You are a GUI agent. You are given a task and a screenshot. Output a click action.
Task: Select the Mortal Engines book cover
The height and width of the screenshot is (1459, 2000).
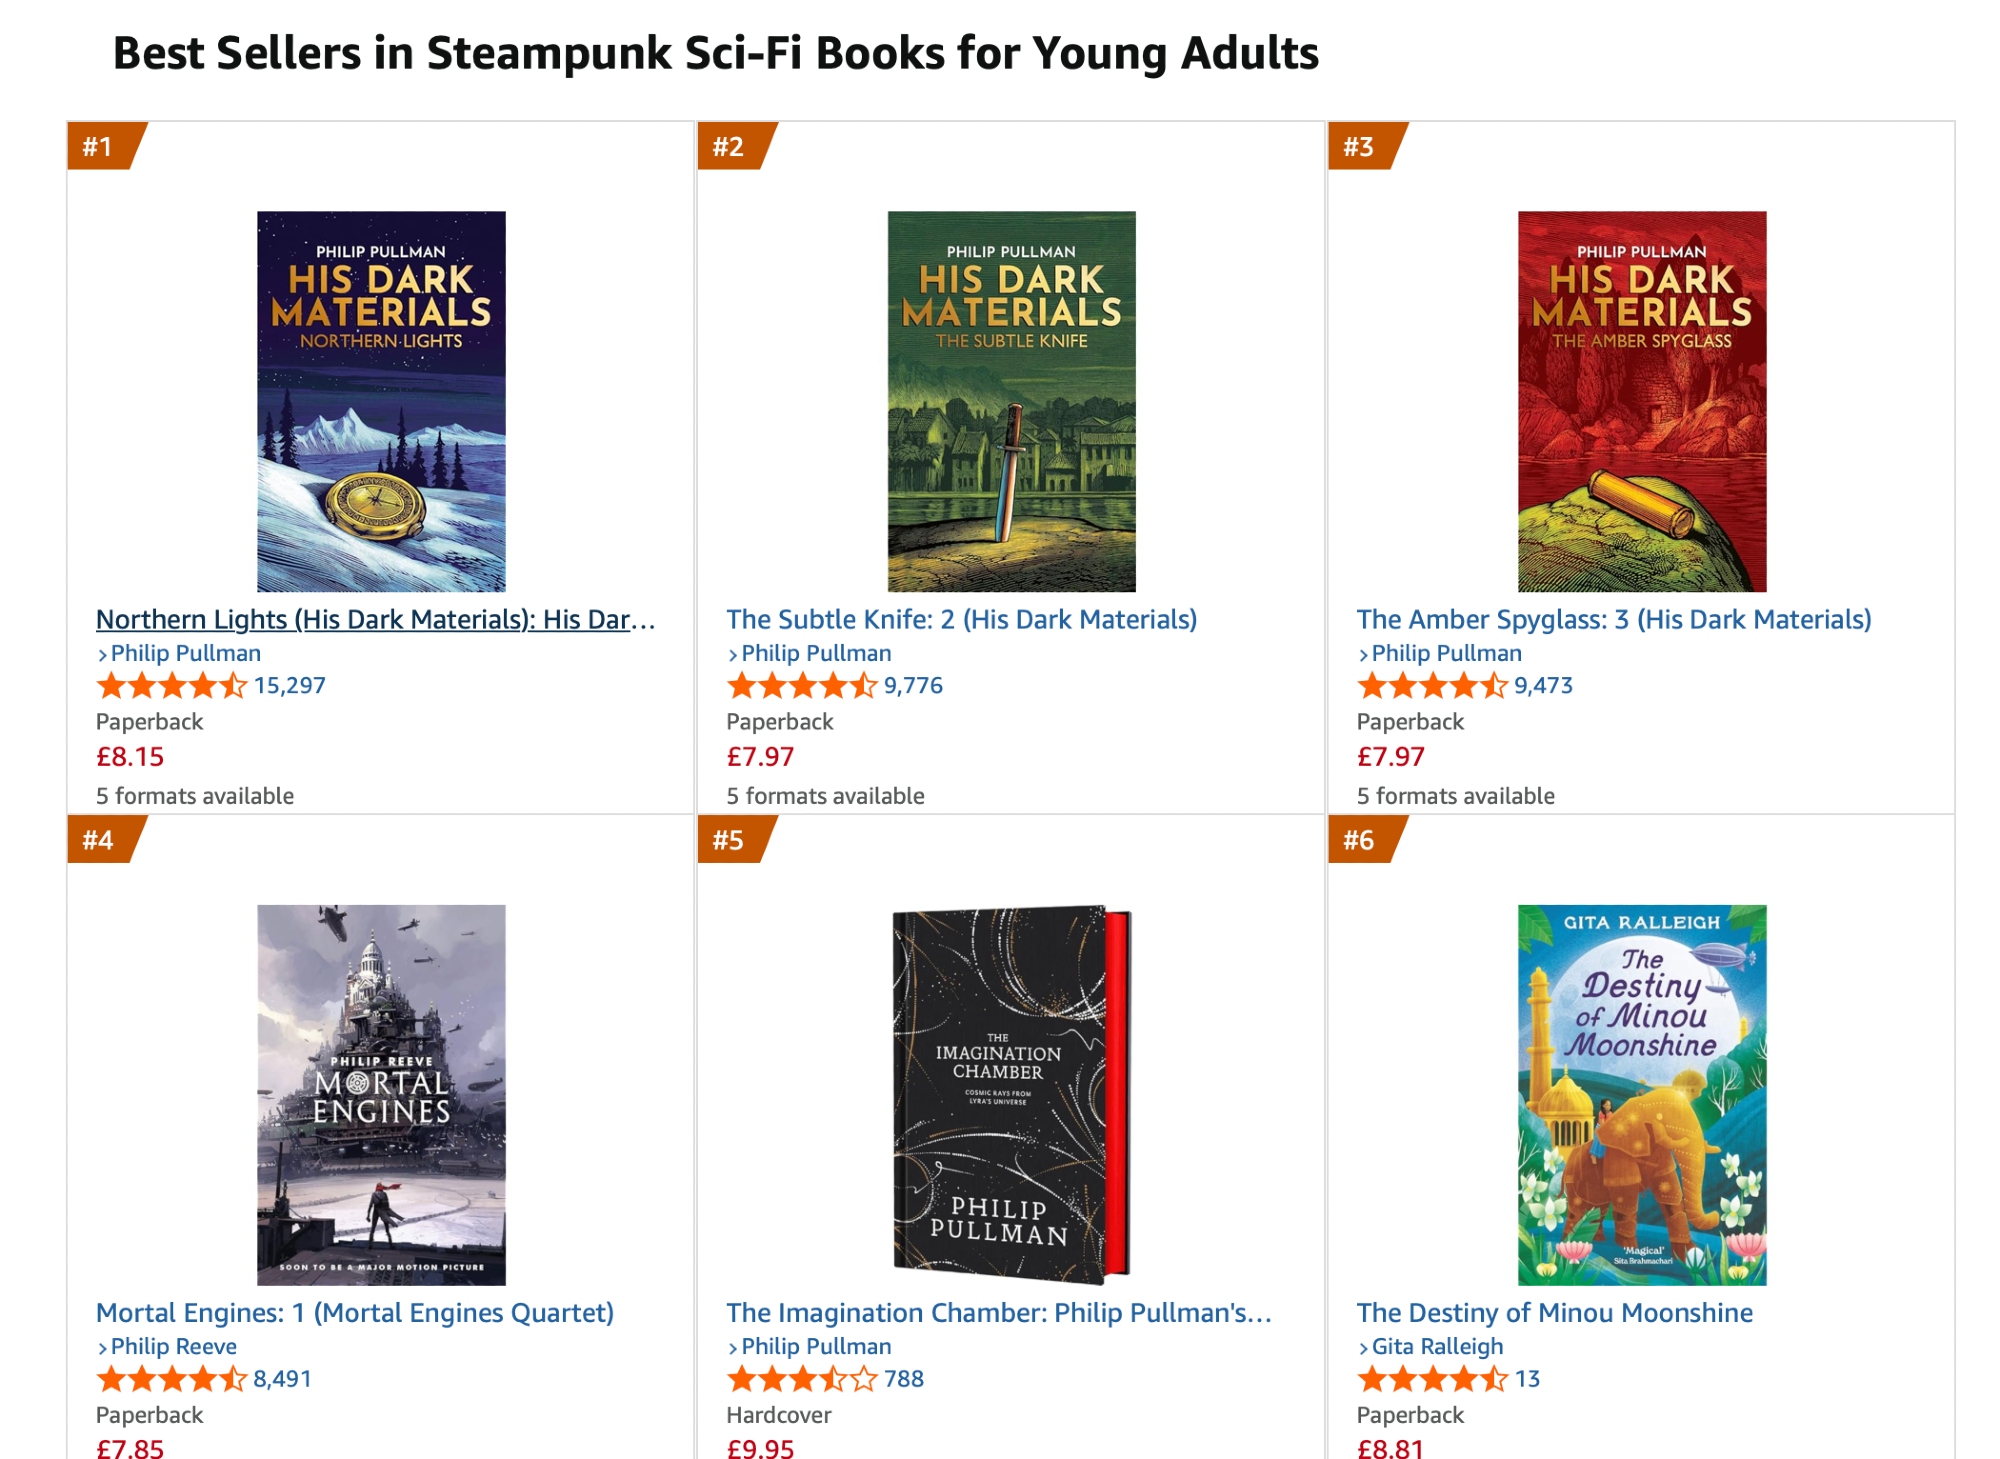point(381,1094)
